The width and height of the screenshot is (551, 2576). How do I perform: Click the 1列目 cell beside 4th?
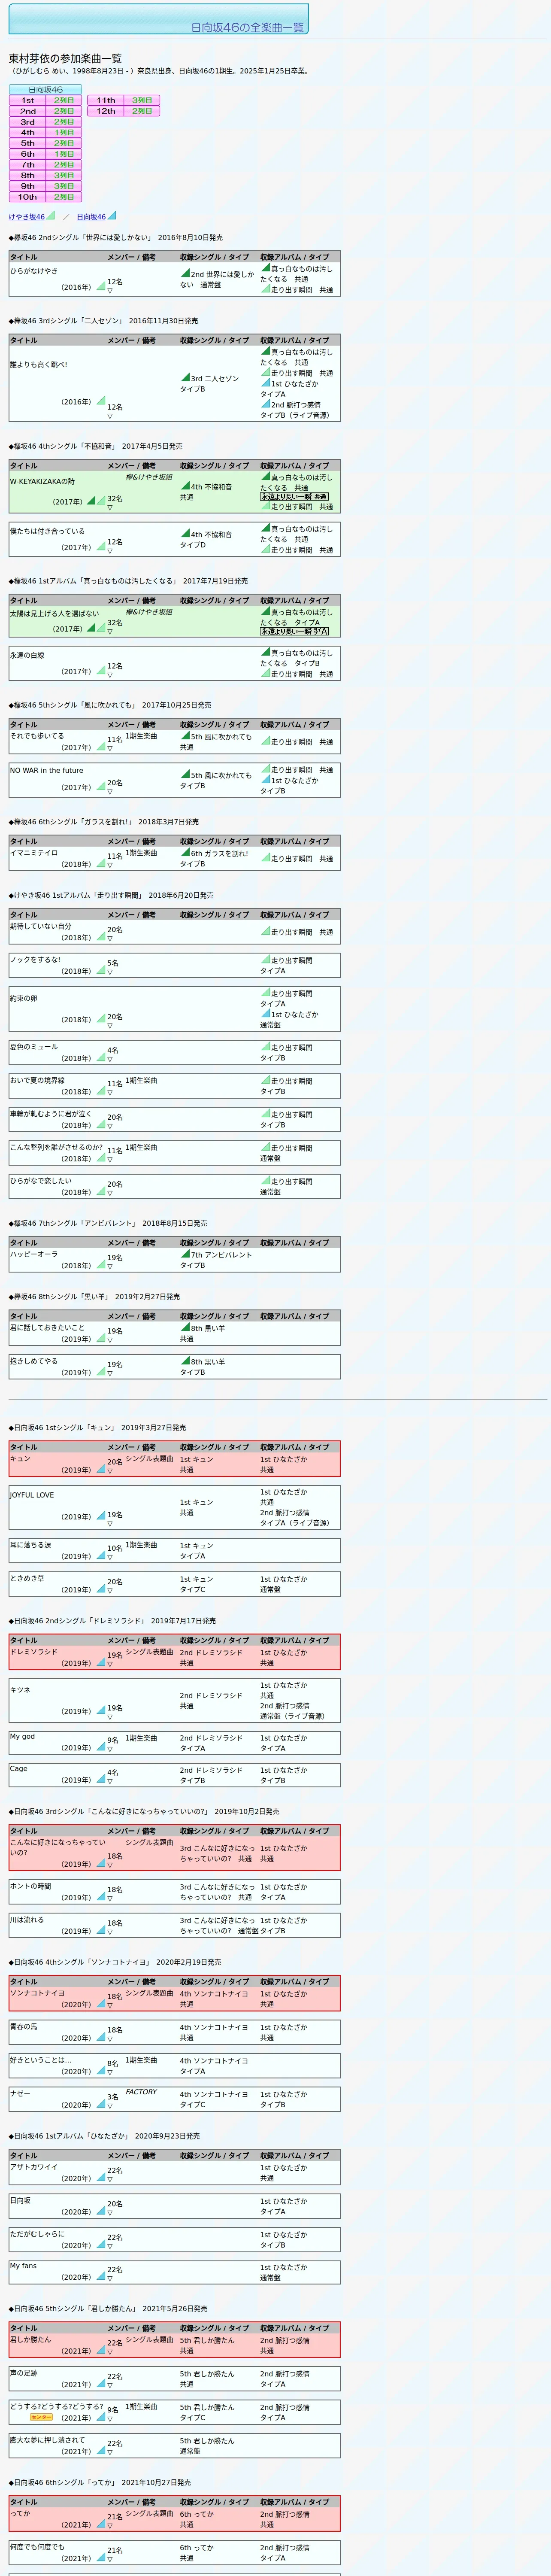point(64,132)
